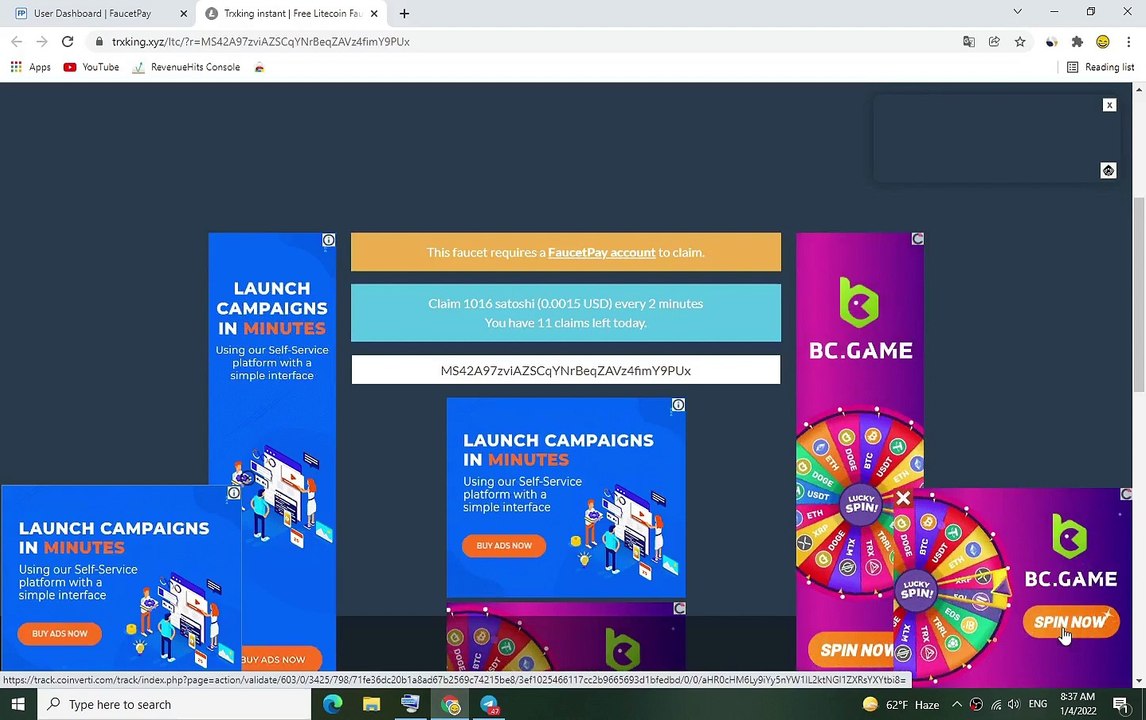Share this page via the share icon

pyautogui.click(x=994, y=42)
